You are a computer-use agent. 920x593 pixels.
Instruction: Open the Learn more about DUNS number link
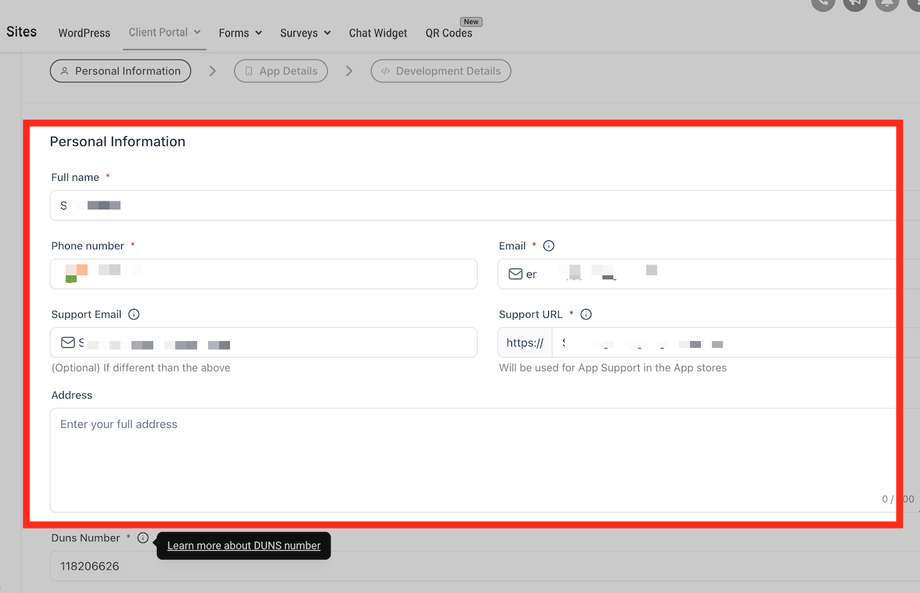243,545
